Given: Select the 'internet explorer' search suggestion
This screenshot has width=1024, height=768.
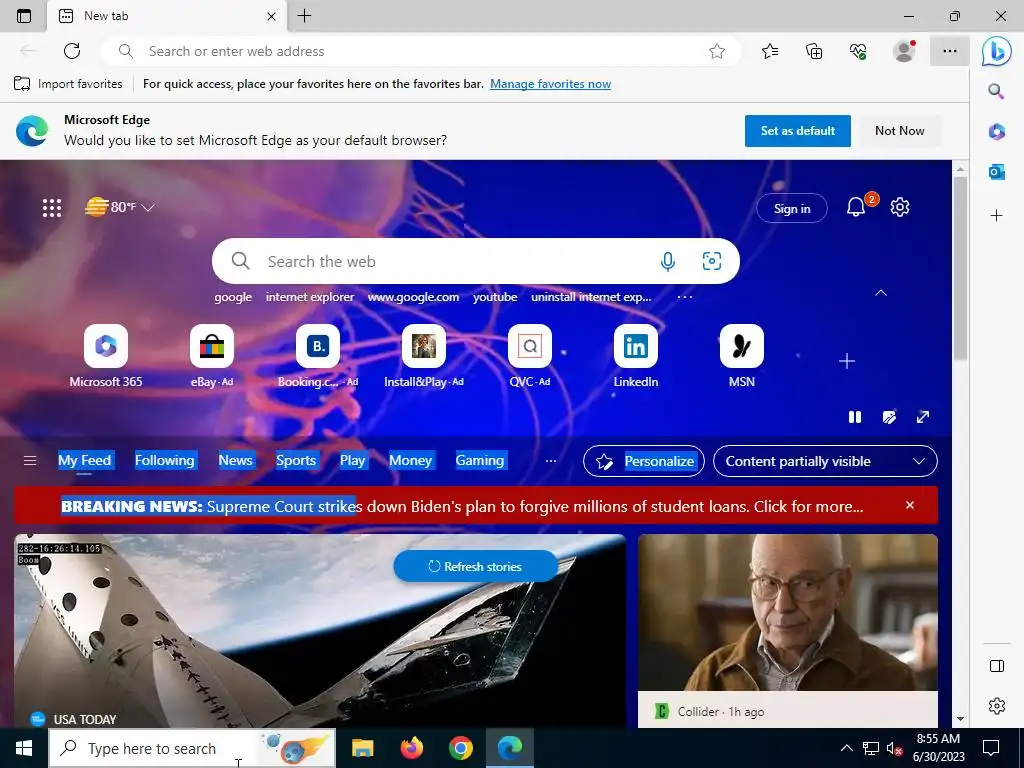Looking at the screenshot, I should pyautogui.click(x=310, y=296).
